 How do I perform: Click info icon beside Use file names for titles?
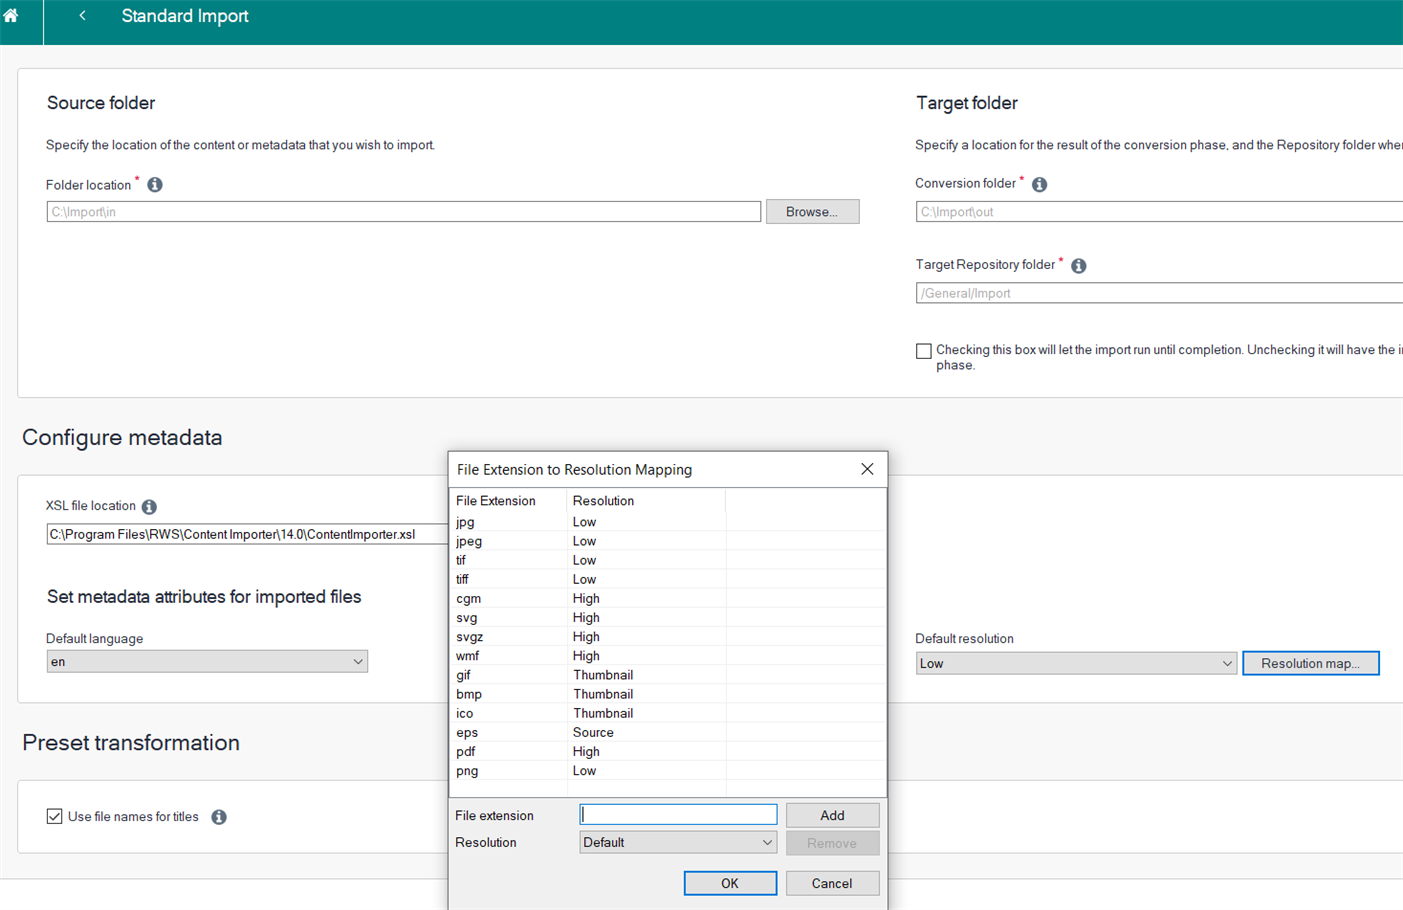point(218,816)
